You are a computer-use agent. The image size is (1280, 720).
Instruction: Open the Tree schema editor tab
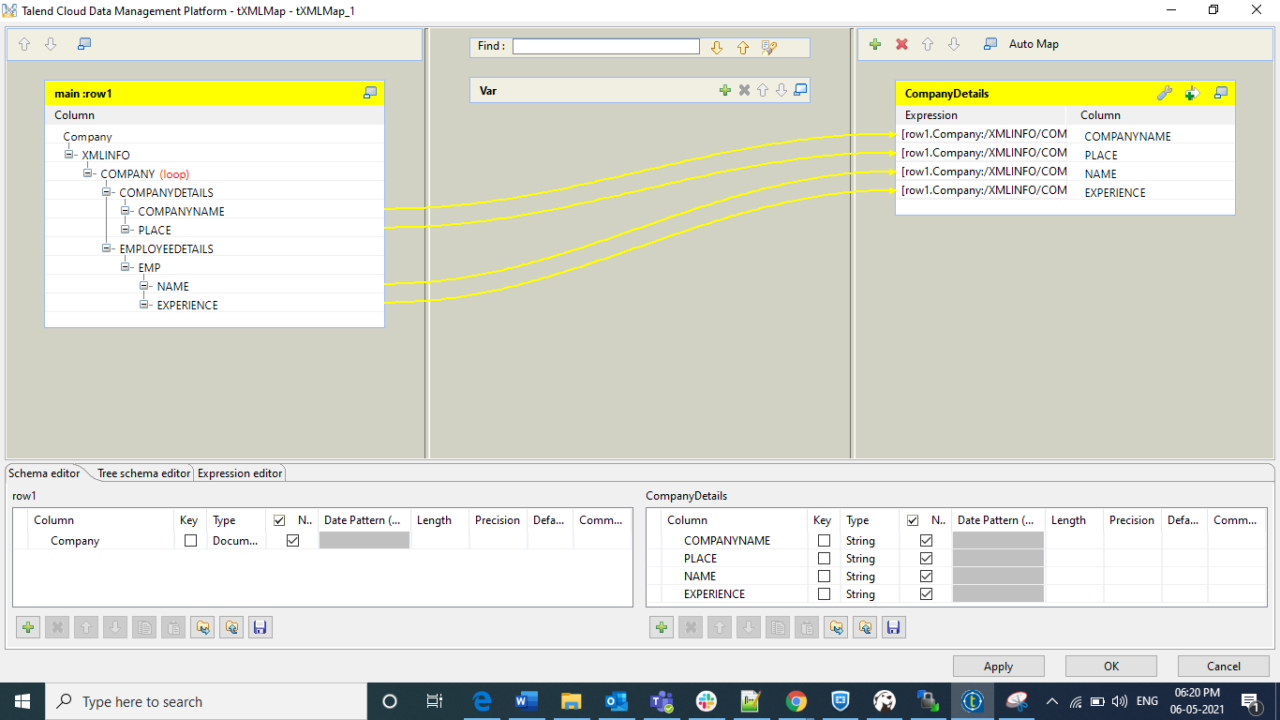pos(143,473)
